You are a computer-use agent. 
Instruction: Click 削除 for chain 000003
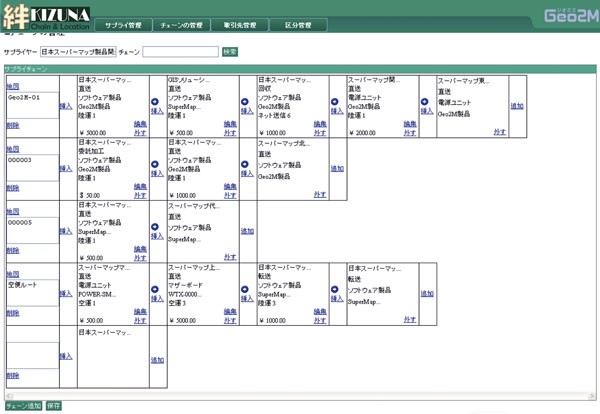[13, 188]
